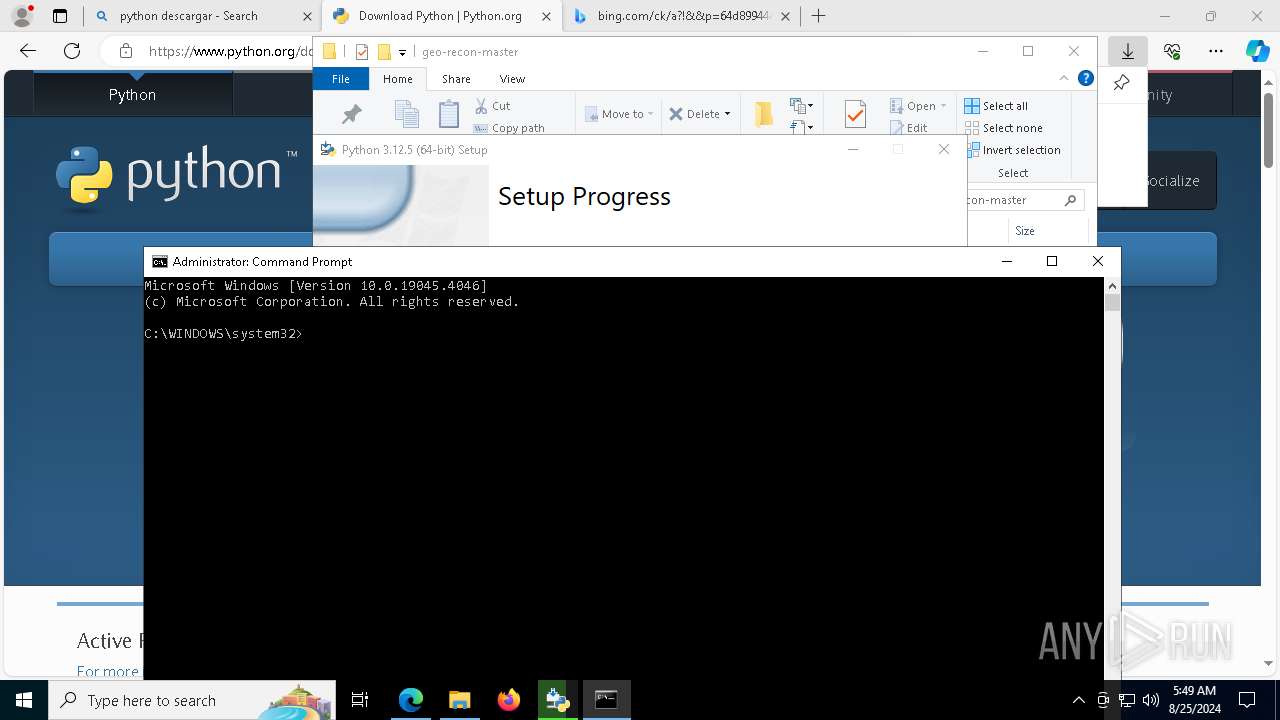Image resolution: width=1280 pixels, height=720 pixels.
Task: Click the Edge address bar URL
Action: pyautogui.click(x=230, y=51)
